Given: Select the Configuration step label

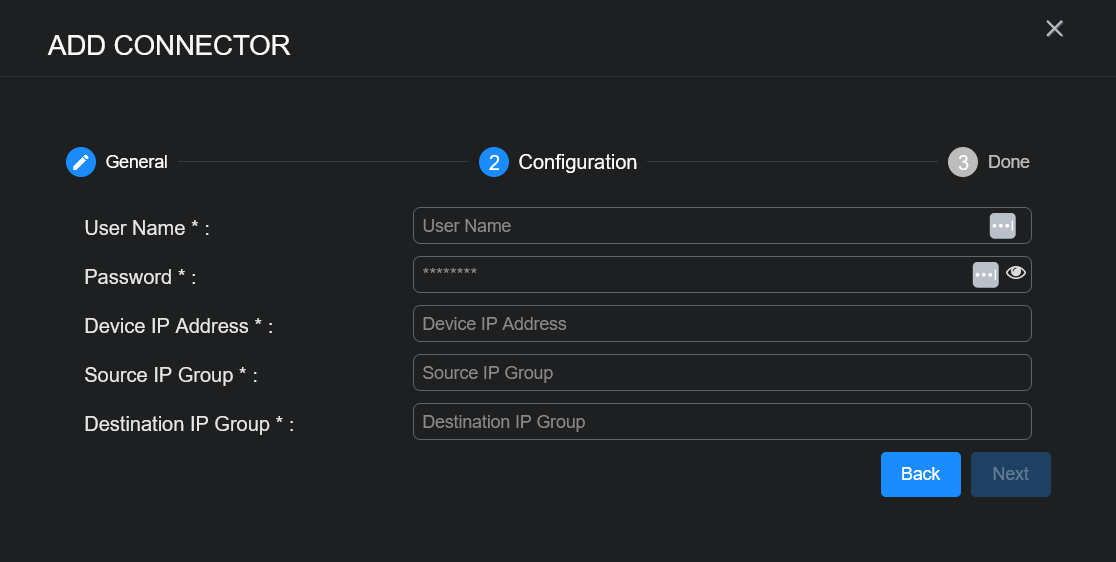Looking at the screenshot, I should pyautogui.click(x=577, y=162).
